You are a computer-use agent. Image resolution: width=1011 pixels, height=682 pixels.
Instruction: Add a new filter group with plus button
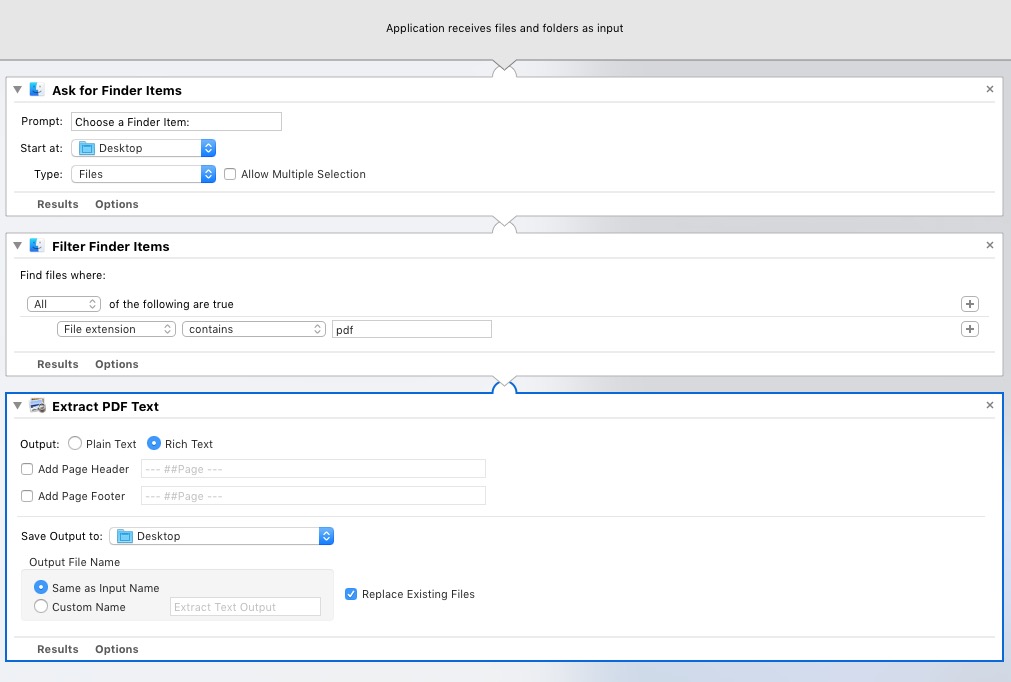click(969, 304)
